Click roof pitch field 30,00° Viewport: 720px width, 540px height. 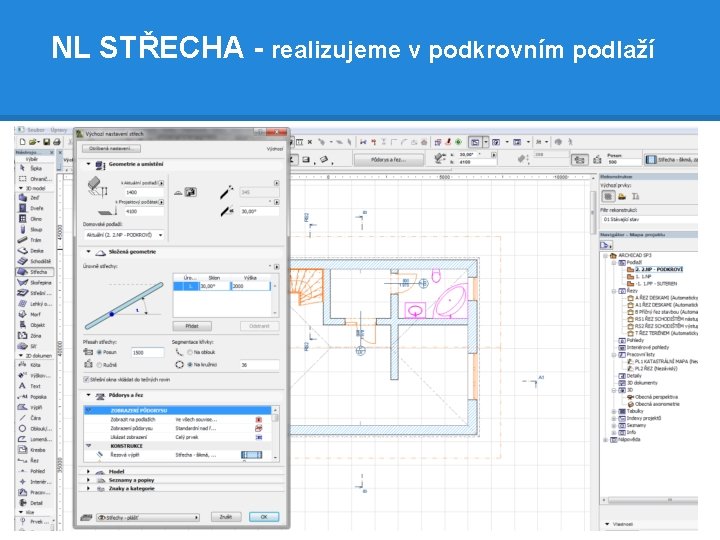(x=259, y=212)
